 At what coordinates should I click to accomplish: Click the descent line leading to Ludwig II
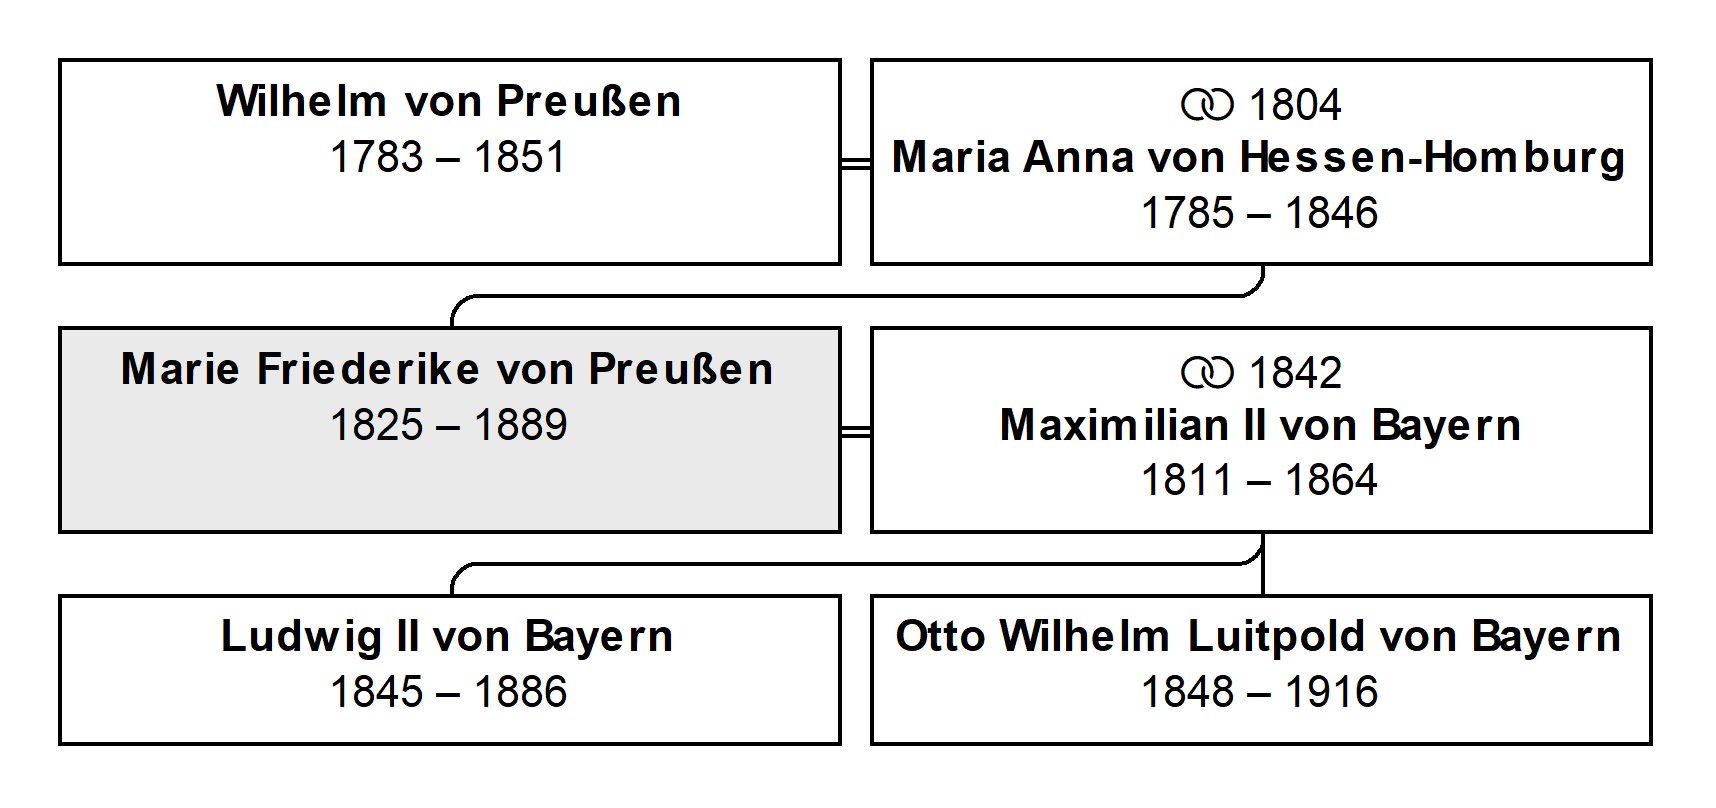(x=857, y=564)
